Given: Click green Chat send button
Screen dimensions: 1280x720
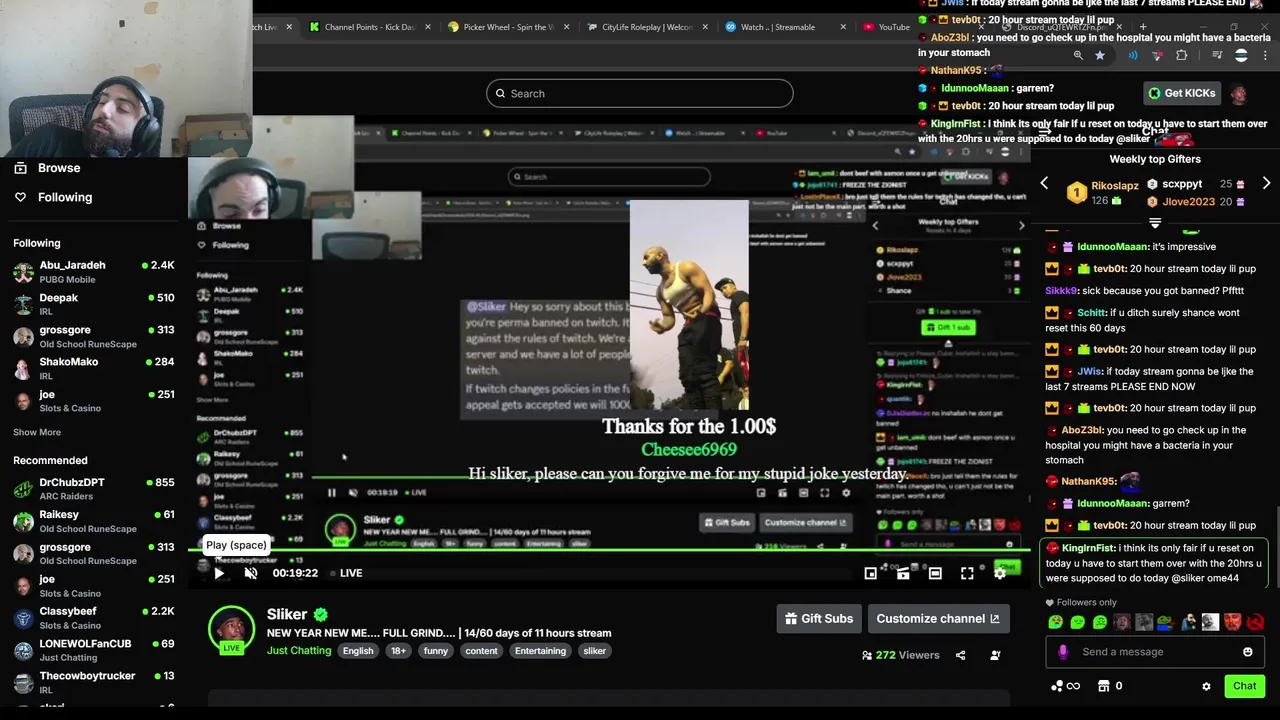Looking at the screenshot, I should pyautogui.click(x=1245, y=686).
